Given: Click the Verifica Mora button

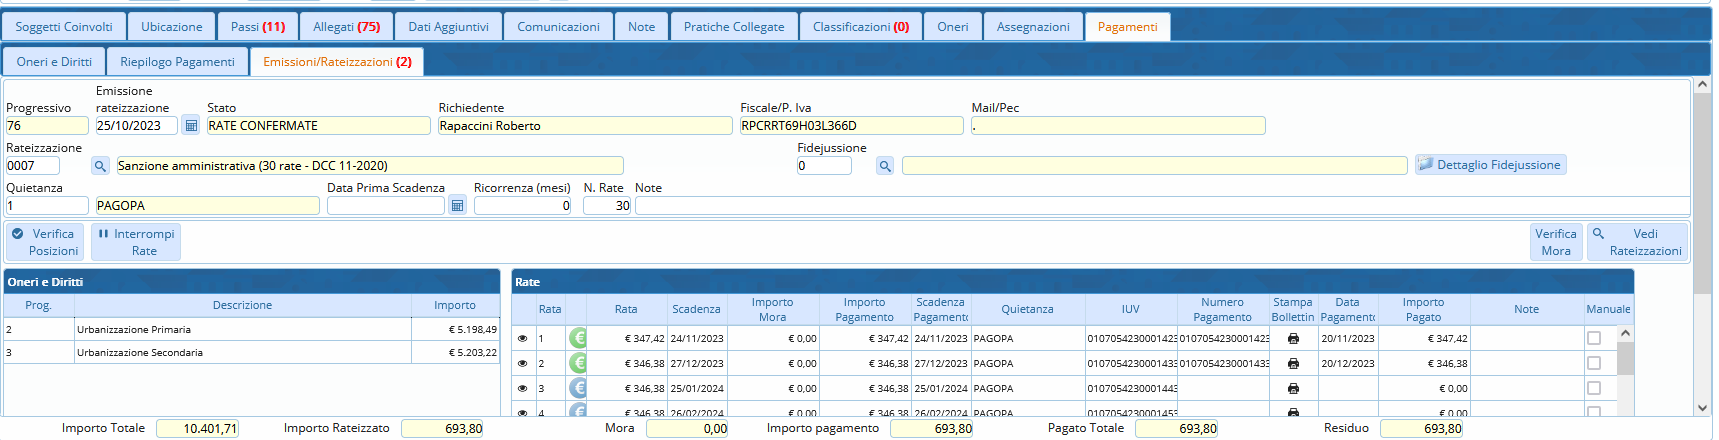Looking at the screenshot, I should coord(1555,242).
